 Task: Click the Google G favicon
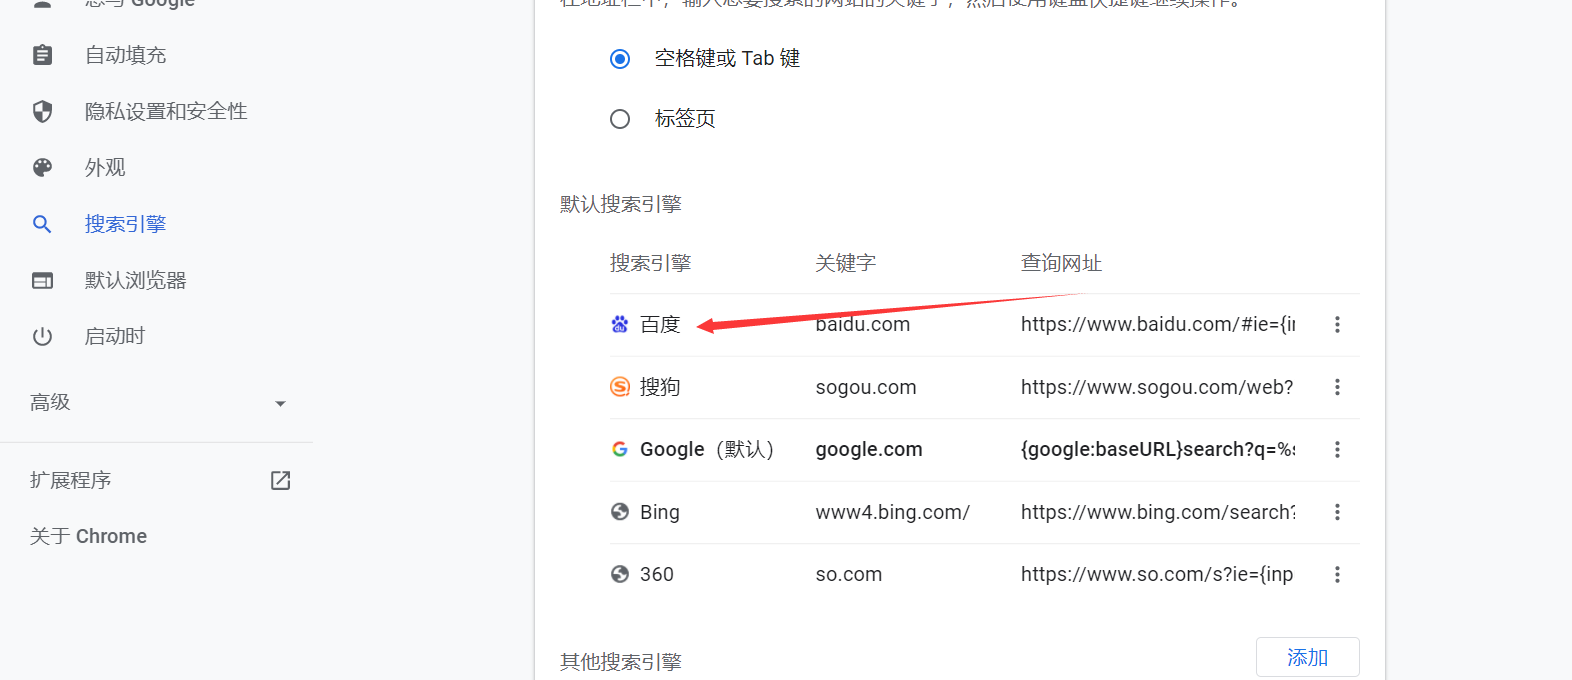620,449
